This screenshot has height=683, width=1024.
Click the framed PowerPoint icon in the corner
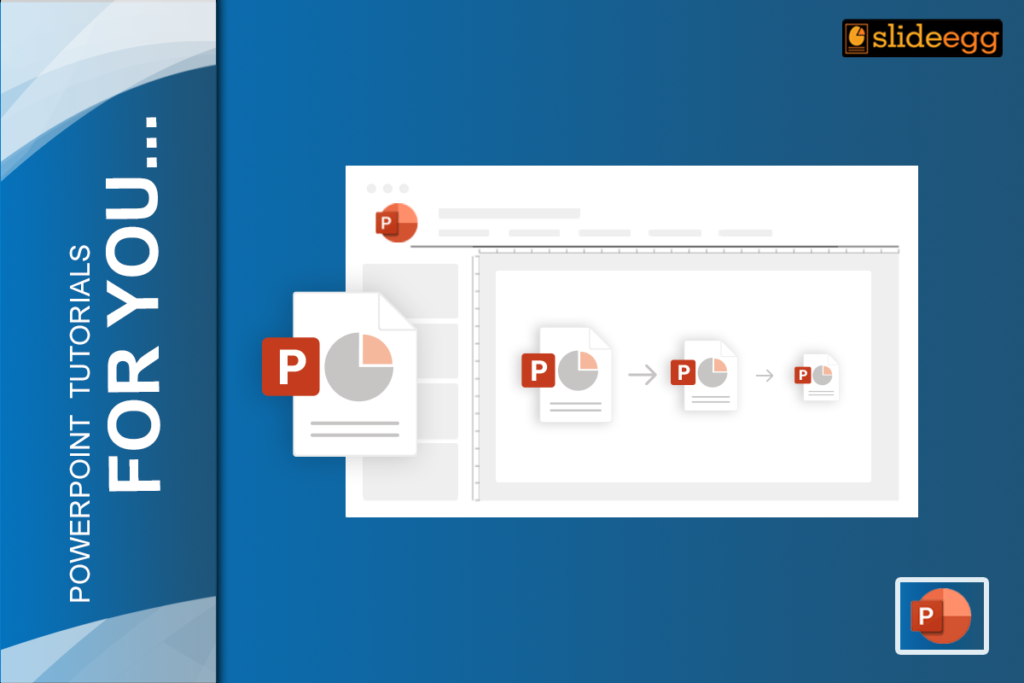coord(942,615)
